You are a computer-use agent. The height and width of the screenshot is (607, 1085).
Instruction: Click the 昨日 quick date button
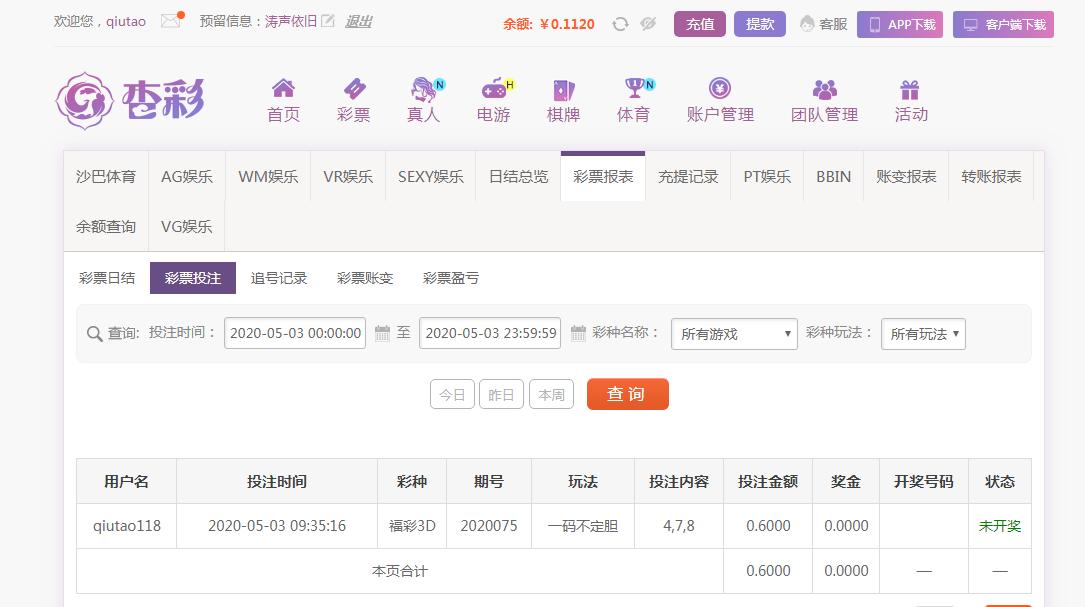click(x=501, y=395)
